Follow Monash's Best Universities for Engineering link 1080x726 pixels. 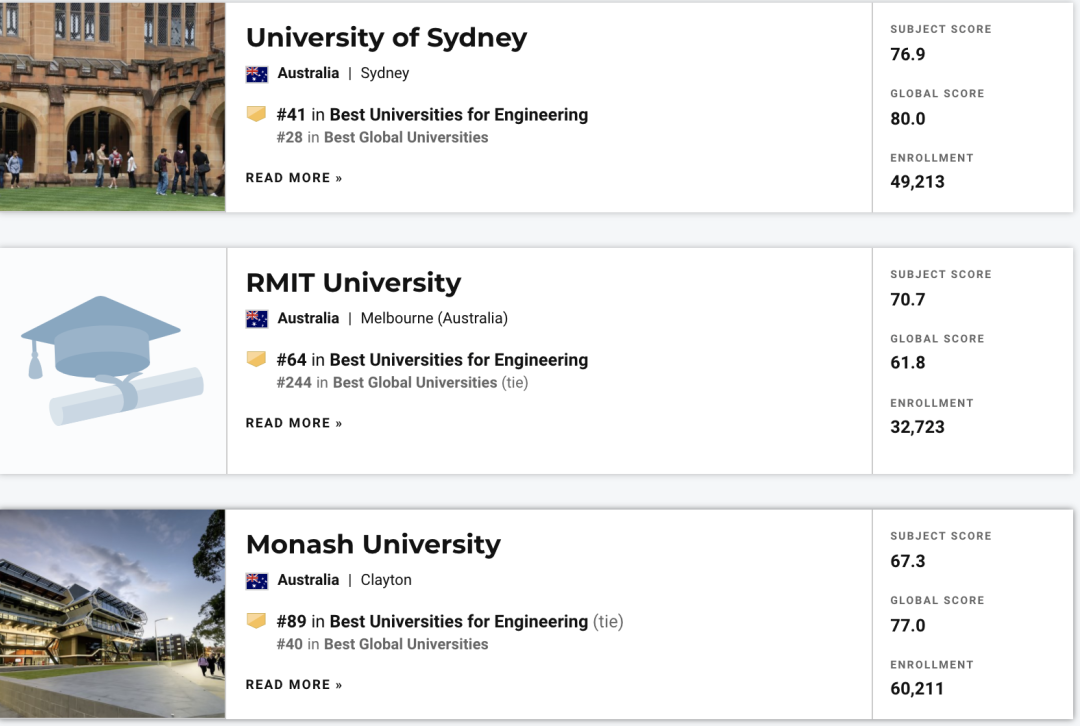459,621
